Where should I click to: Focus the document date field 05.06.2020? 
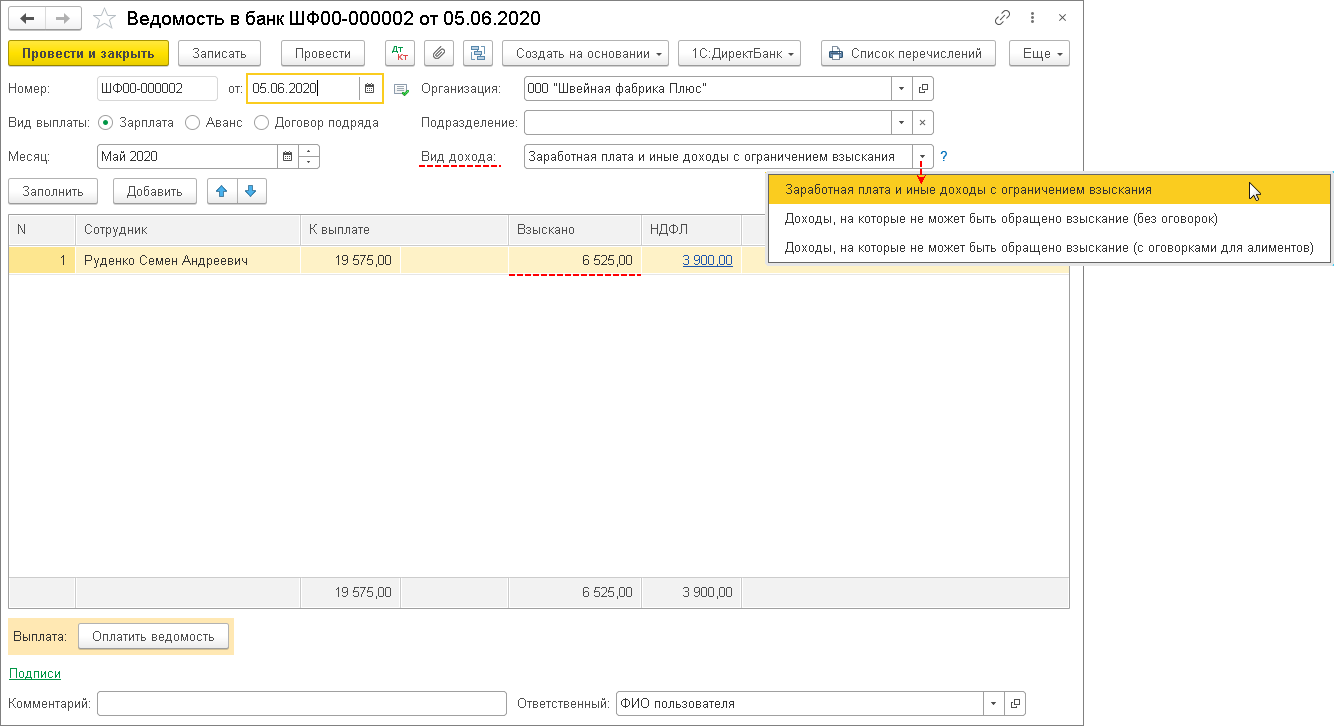[x=303, y=89]
